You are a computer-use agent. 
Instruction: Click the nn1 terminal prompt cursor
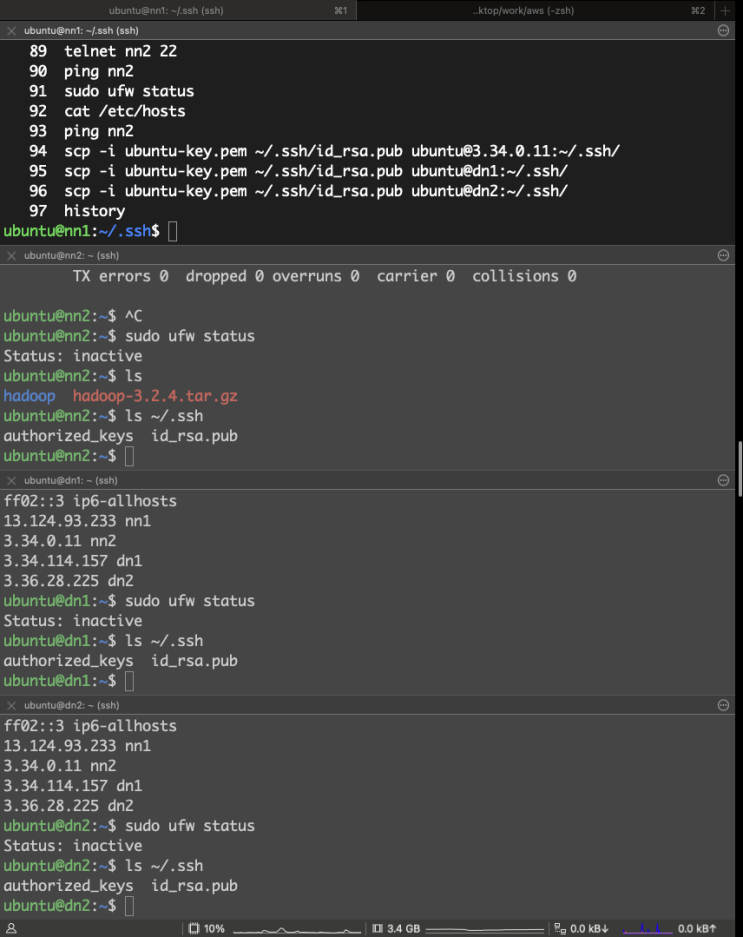pyautogui.click(x=172, y=231)
